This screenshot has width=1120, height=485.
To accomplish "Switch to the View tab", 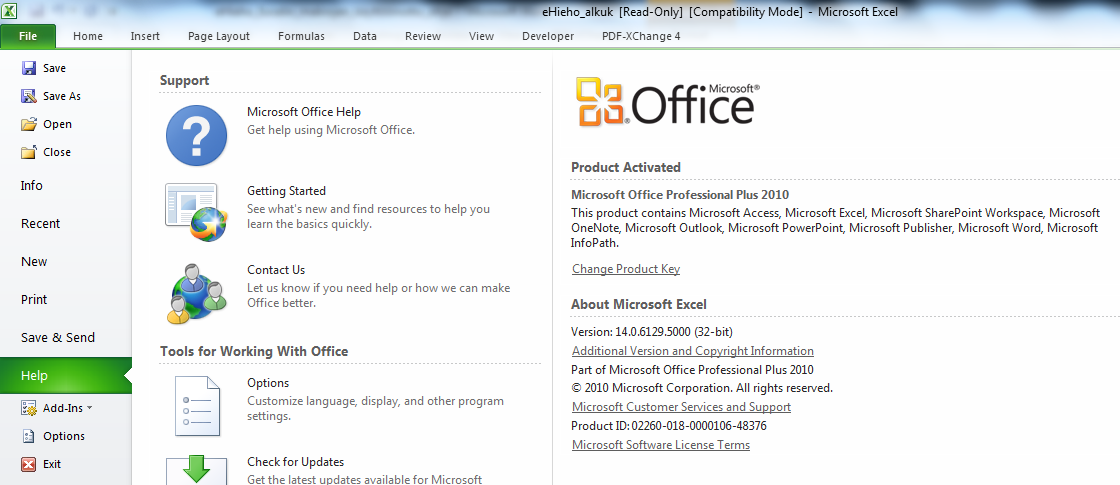I will [481, 36].
